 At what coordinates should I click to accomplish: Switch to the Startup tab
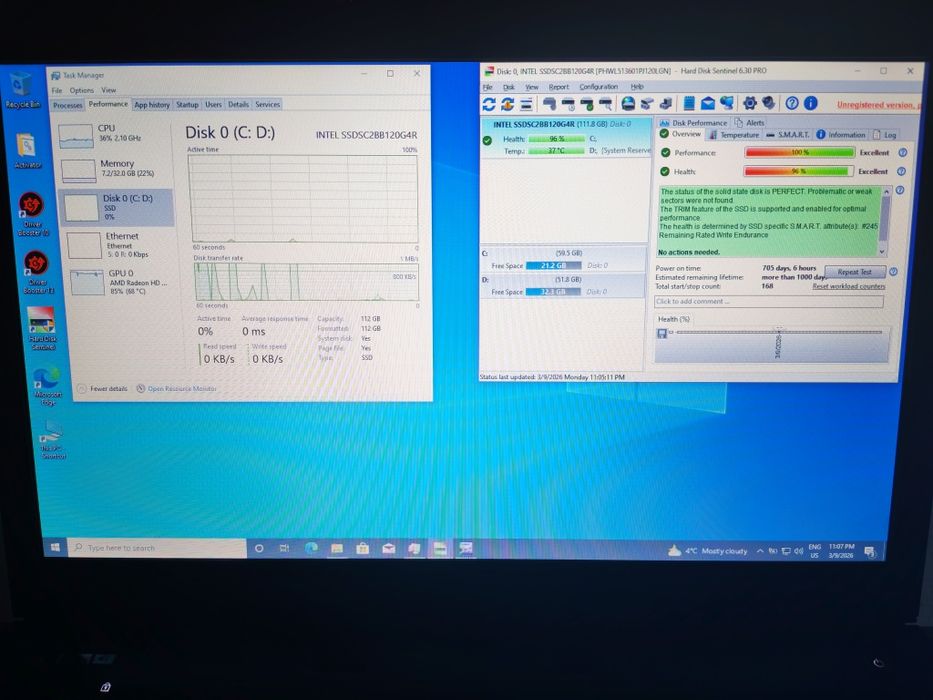[187, 105]
